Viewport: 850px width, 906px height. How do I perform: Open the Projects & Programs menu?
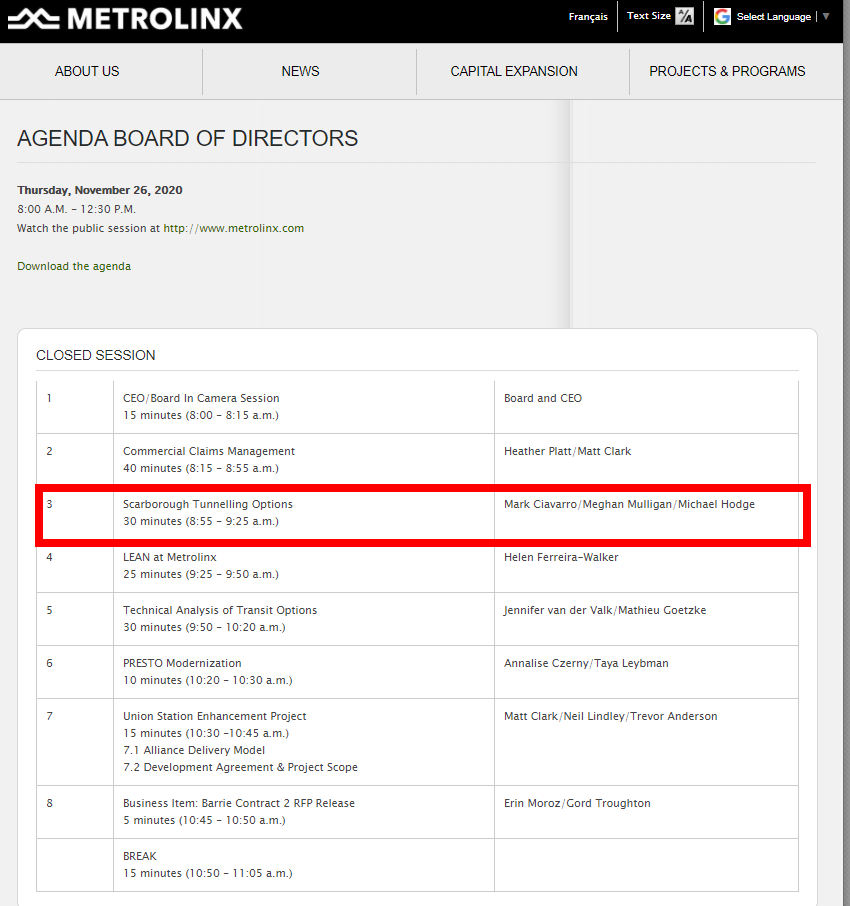tap(727, 71)
